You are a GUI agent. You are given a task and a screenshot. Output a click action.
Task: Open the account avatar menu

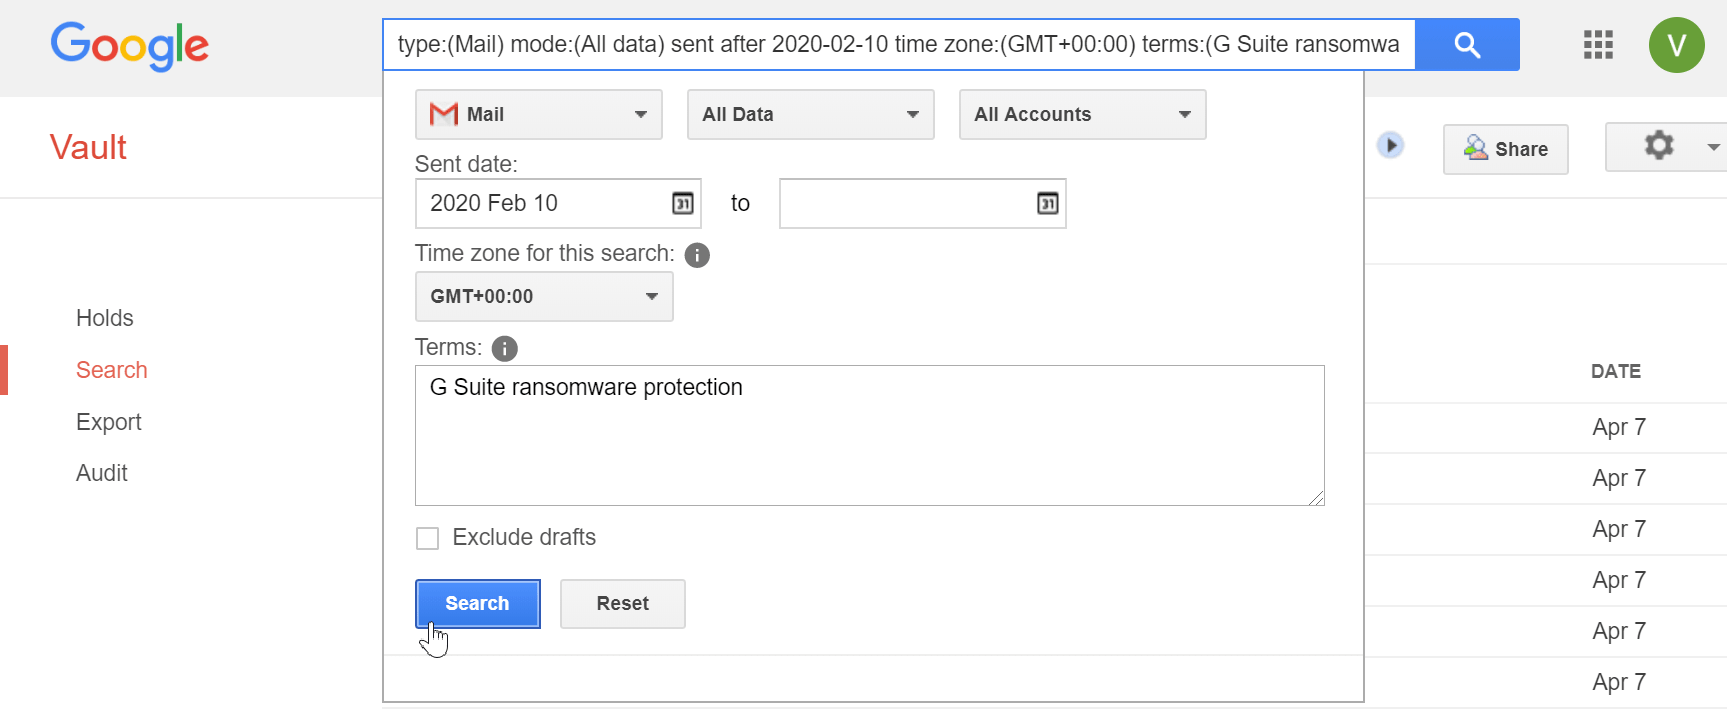tap(1676, 45)
